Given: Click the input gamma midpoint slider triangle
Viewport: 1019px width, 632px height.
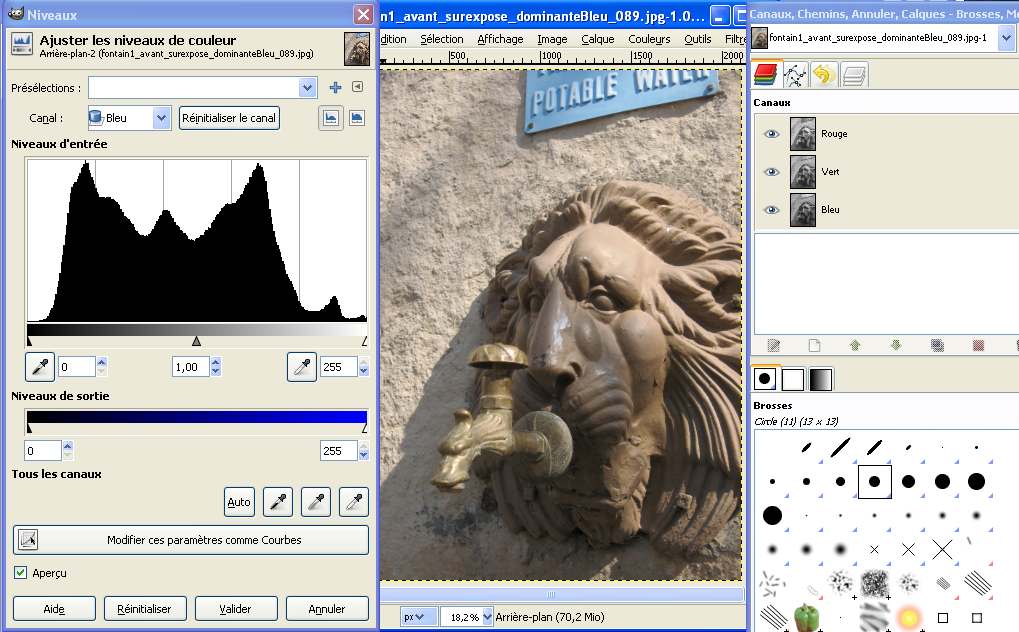Looking at the screenshot, I should click(196, 341).
